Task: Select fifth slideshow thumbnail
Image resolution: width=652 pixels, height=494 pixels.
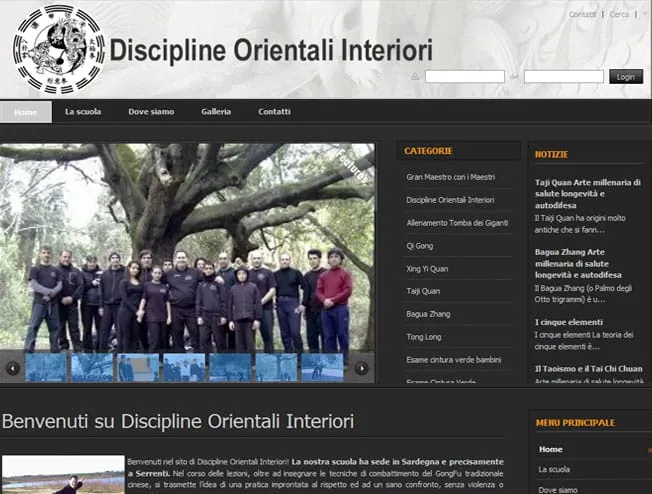Action: pyautogui.click(x=230, y=368)
